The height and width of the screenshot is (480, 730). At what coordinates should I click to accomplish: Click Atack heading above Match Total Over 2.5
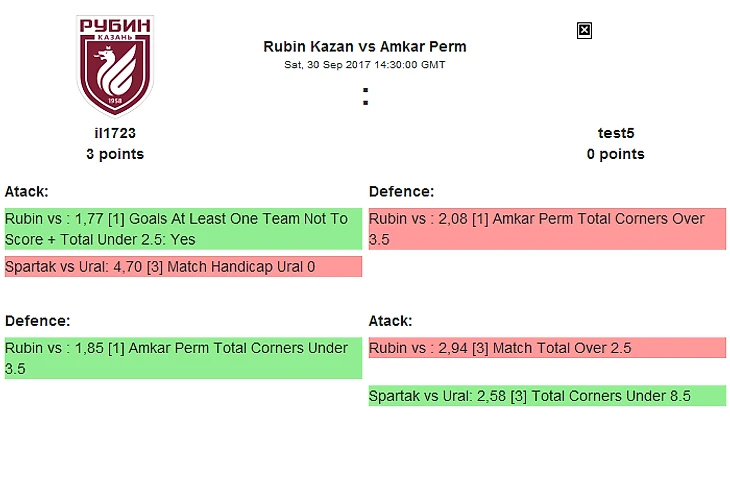click(391, 321)
